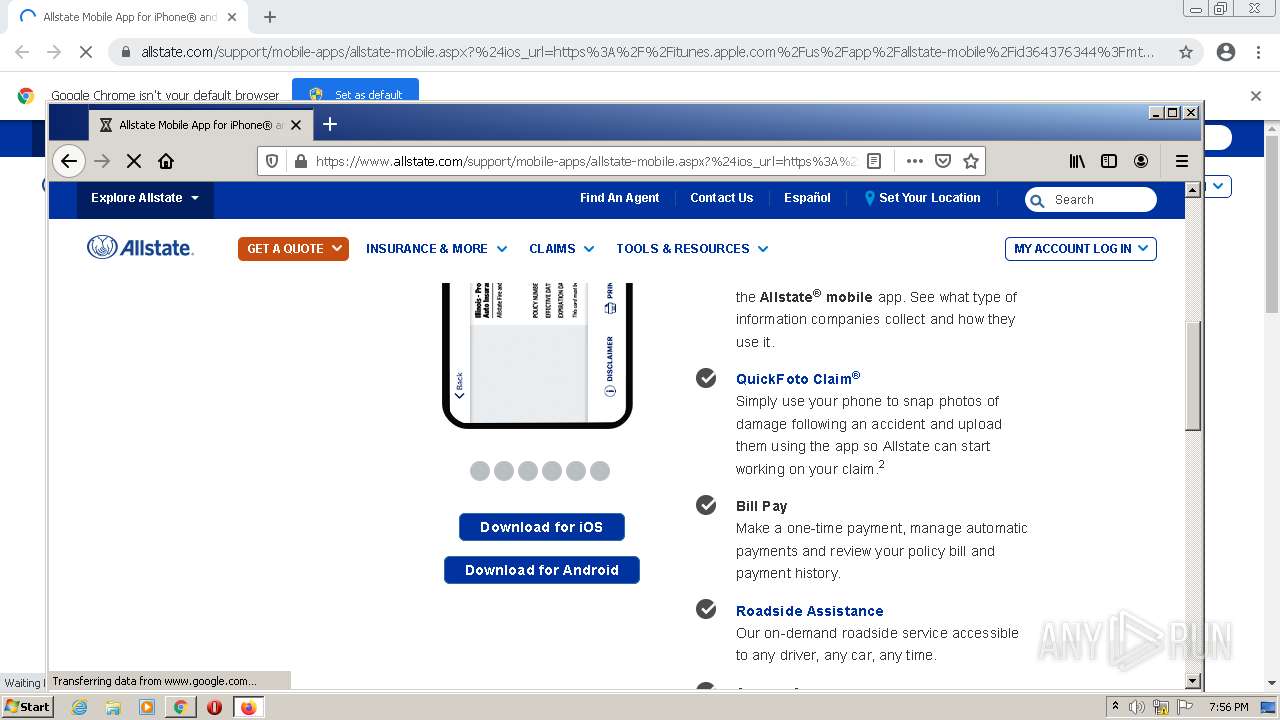Click Download for Android button
1280x720 pixels.
point(542,570)
